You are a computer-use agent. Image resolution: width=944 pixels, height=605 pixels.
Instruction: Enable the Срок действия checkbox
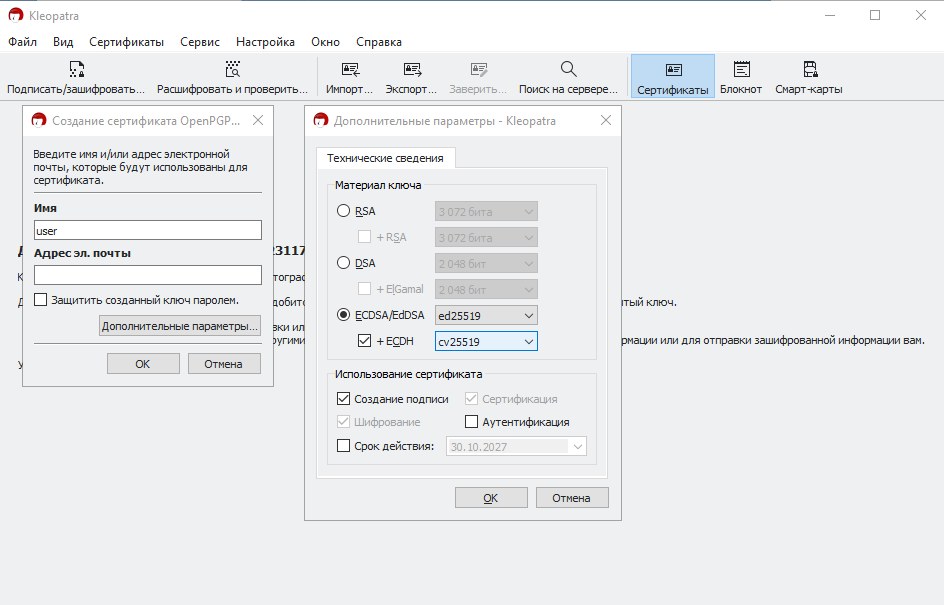pyautogui.click(x=343, y=446)
